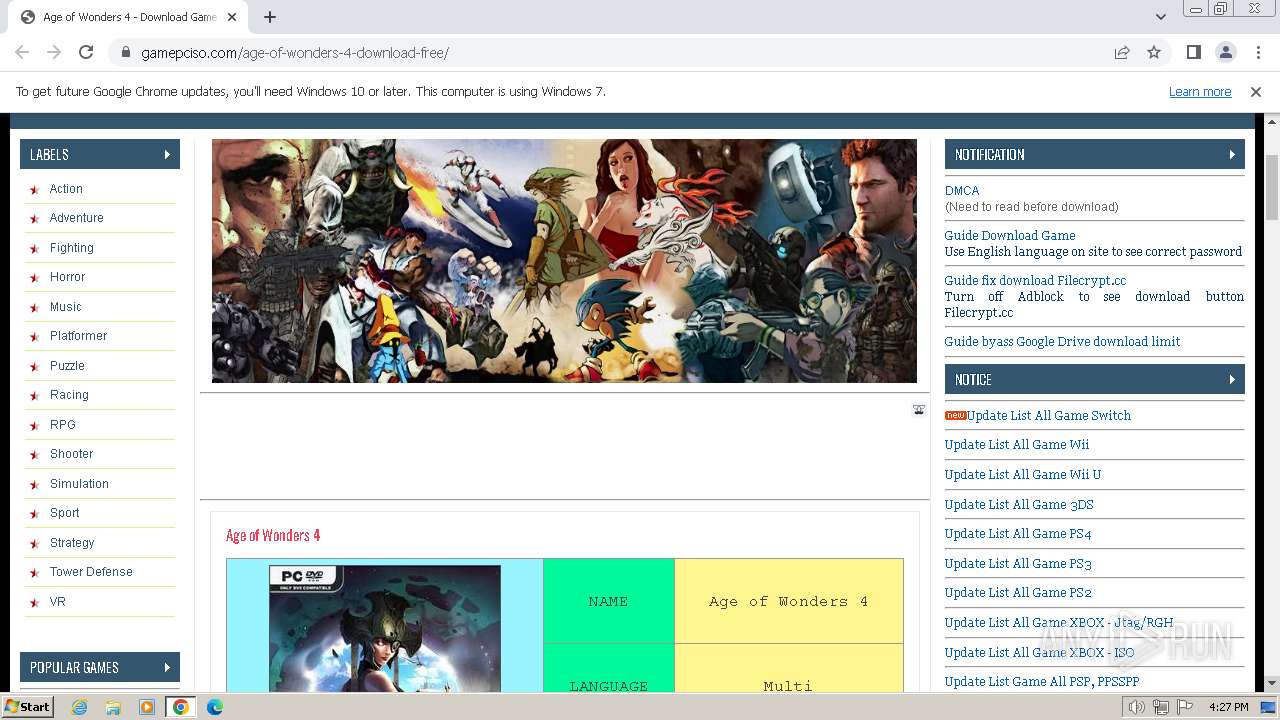Click the game characters banner image
This screenshot has width=1280, height=720.
point(564,261)
